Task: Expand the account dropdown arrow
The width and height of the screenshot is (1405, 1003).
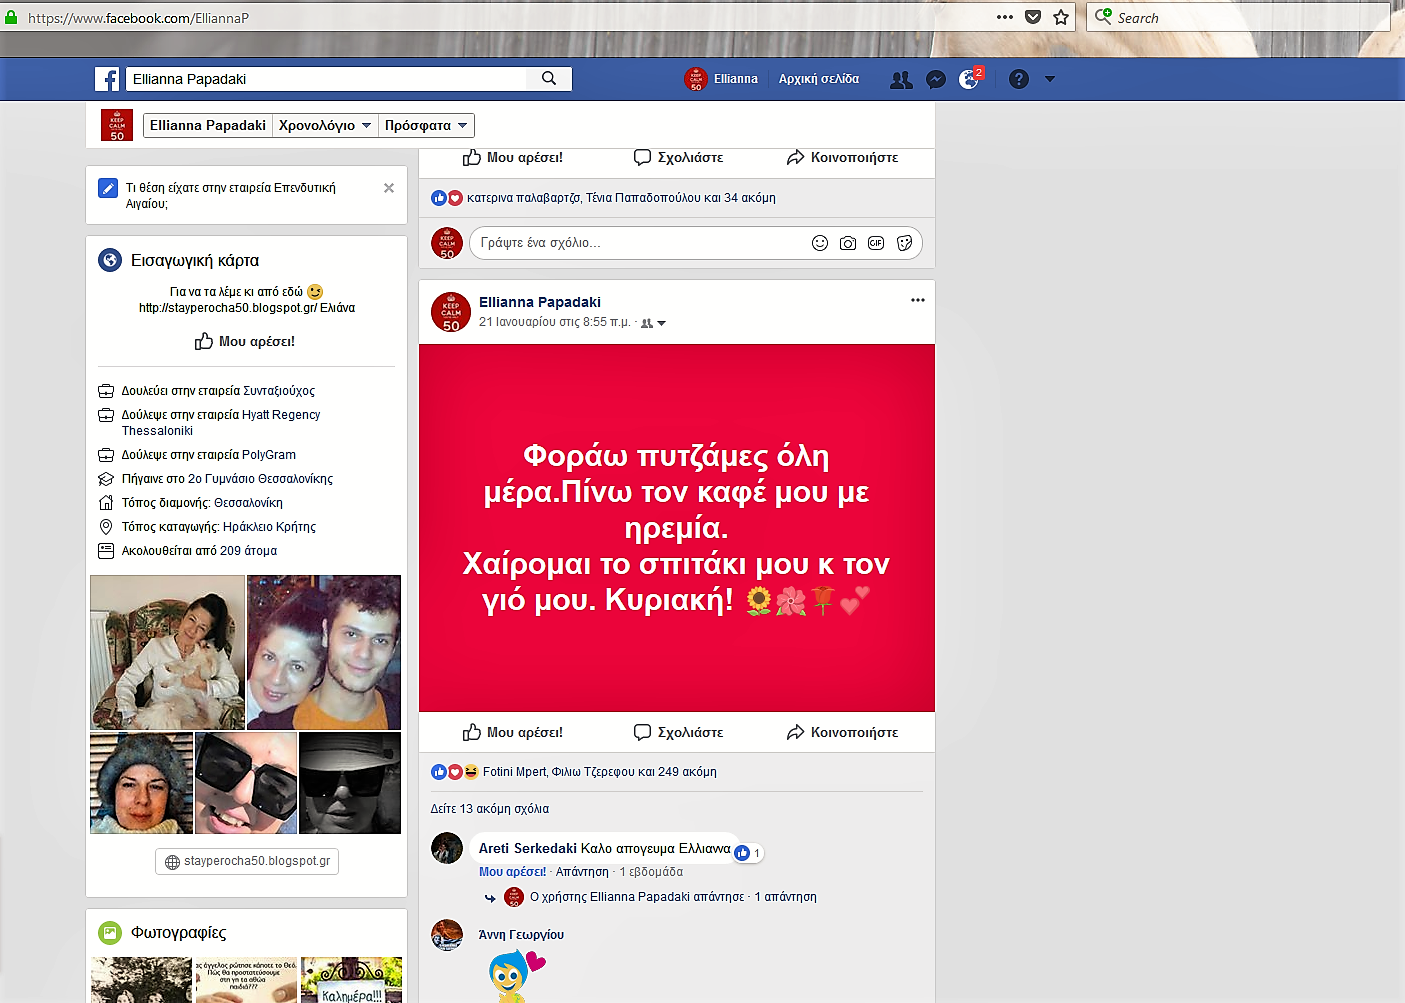Action: (x=1050, y=79)
